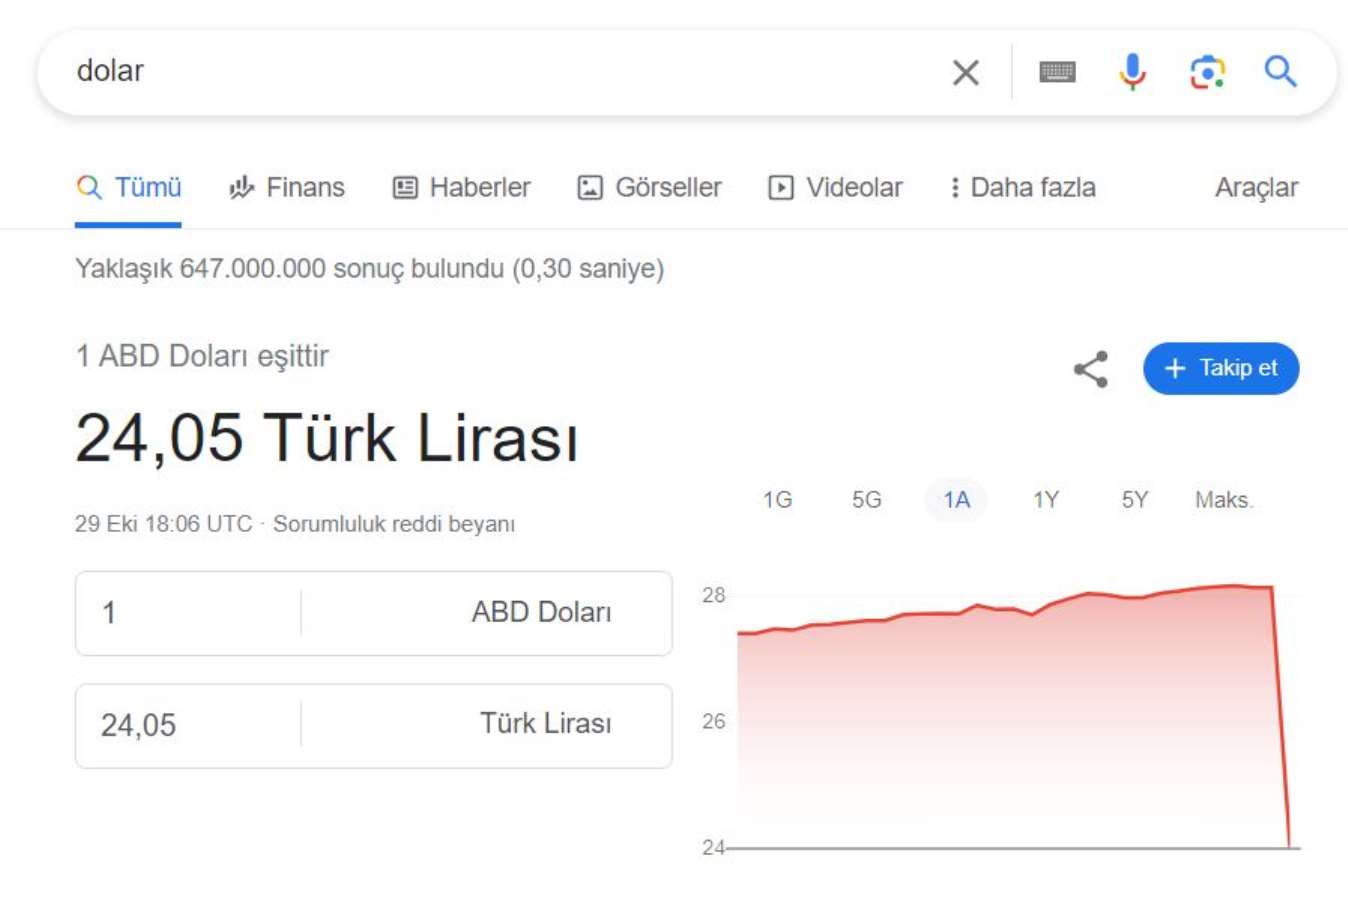Open the Videolar tab
1348x900 pixels.
[x=834, y=187]
